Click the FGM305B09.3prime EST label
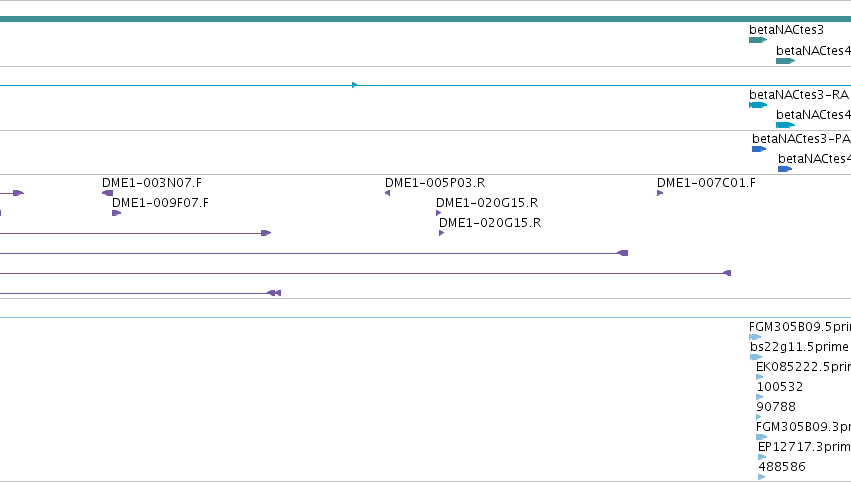Image resolution: width=851 pixels, height=482 pixels. coord(803,427)
